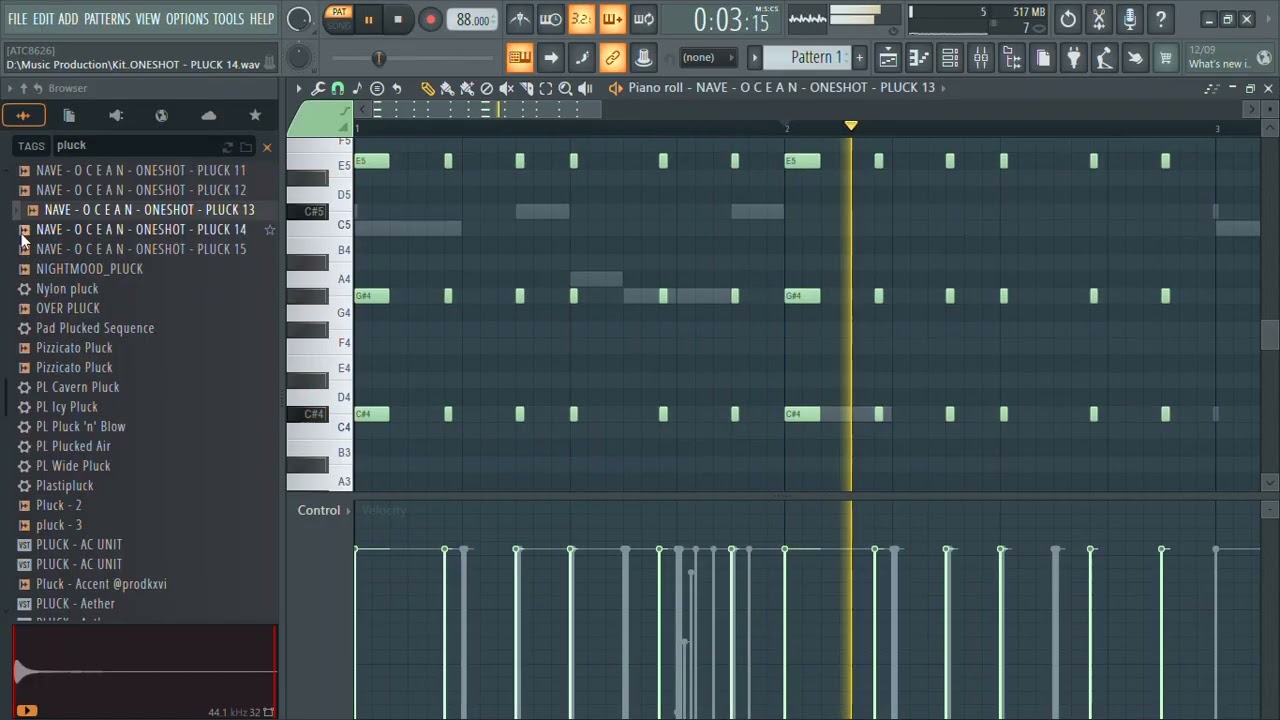
Task: Pick the Slice tool in piano roll
Action: pyautogui.click(x=527, y=88)
